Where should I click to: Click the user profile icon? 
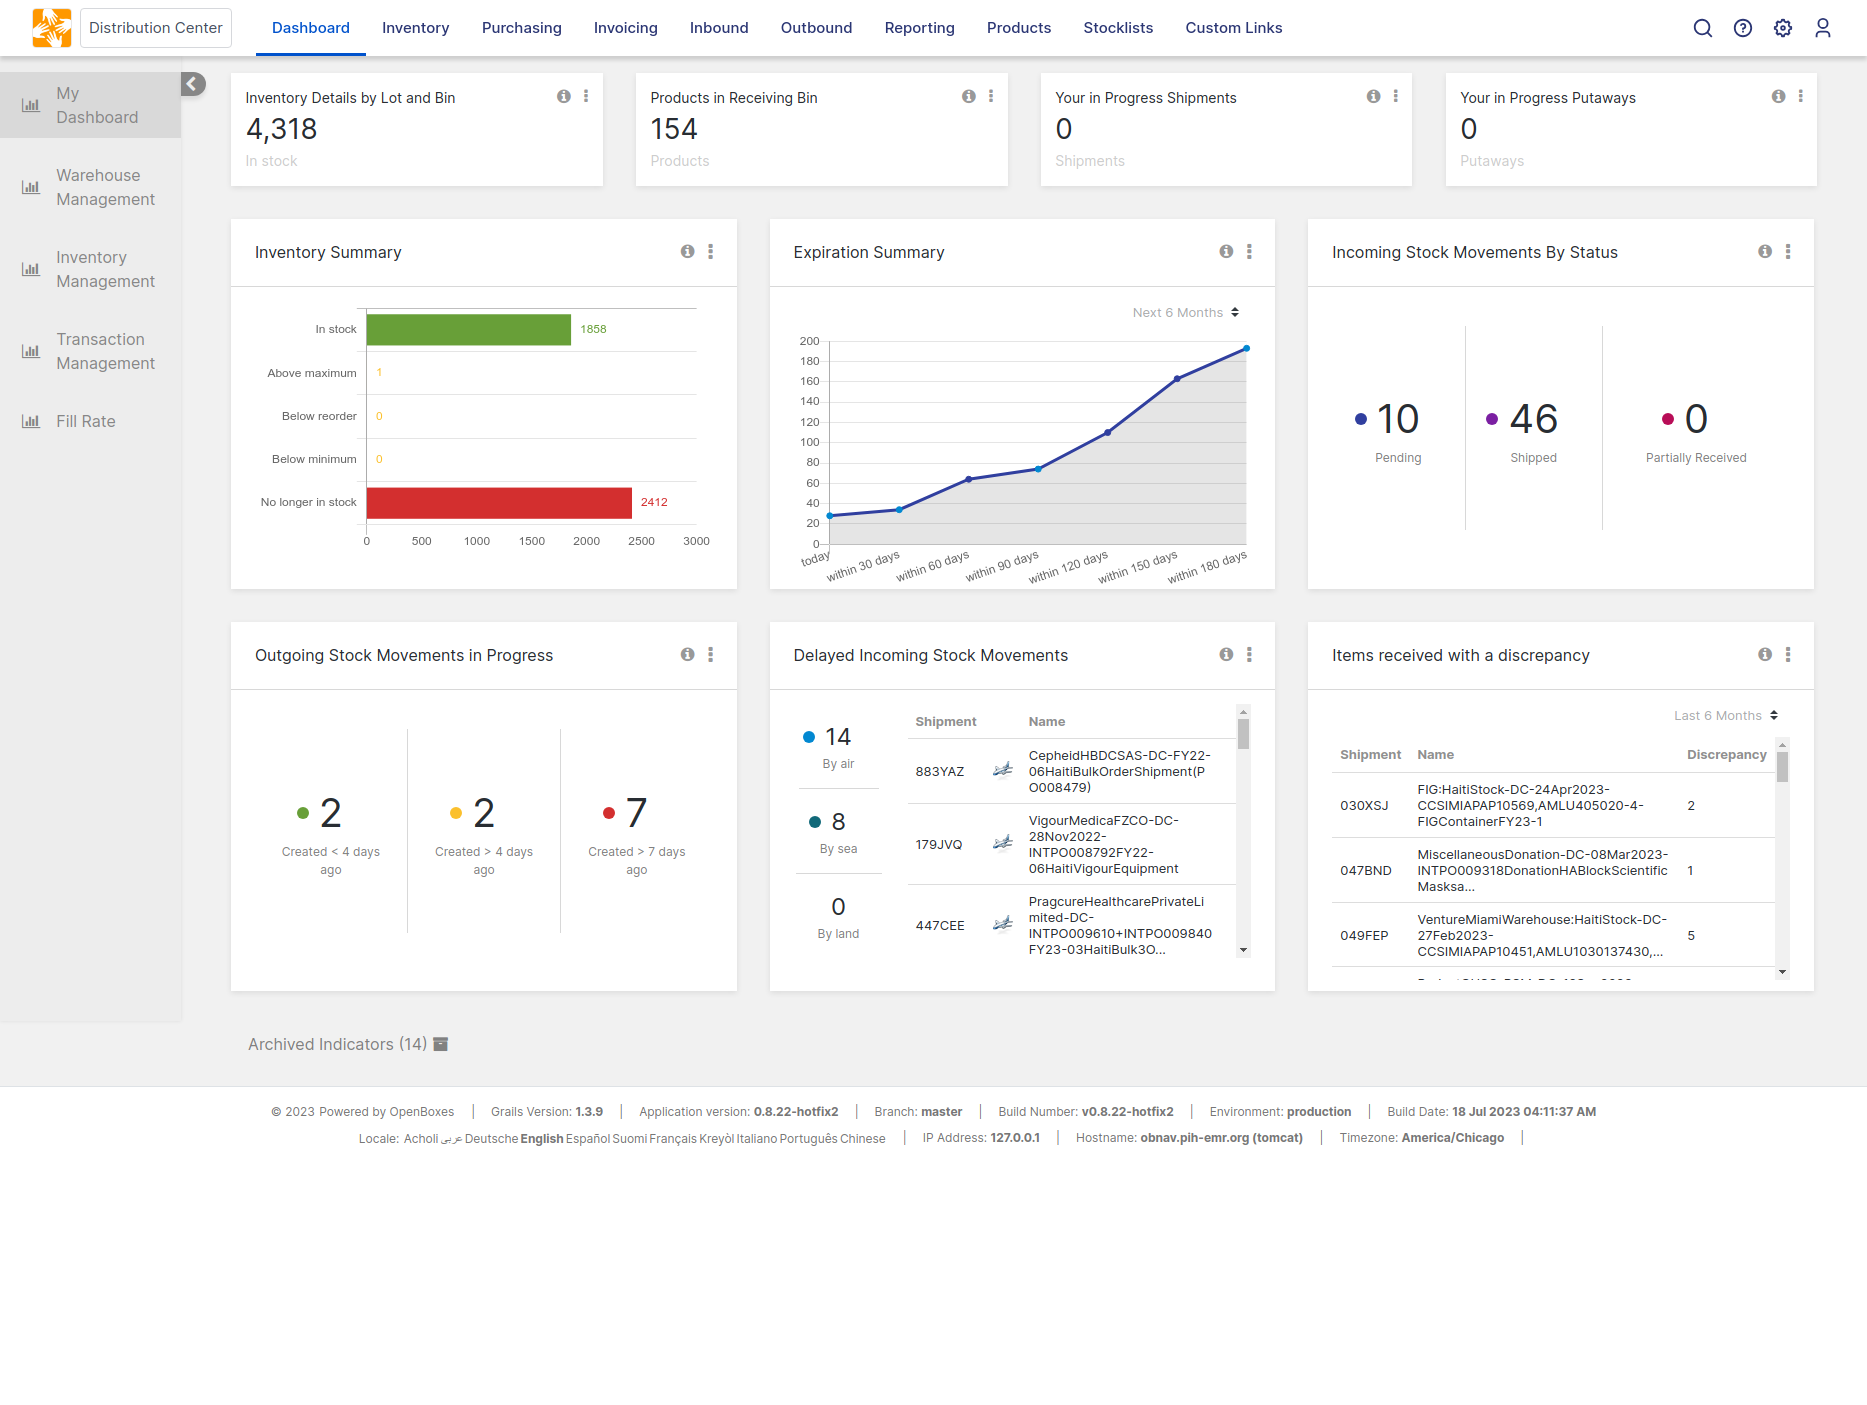click(x=1822, y=28)
